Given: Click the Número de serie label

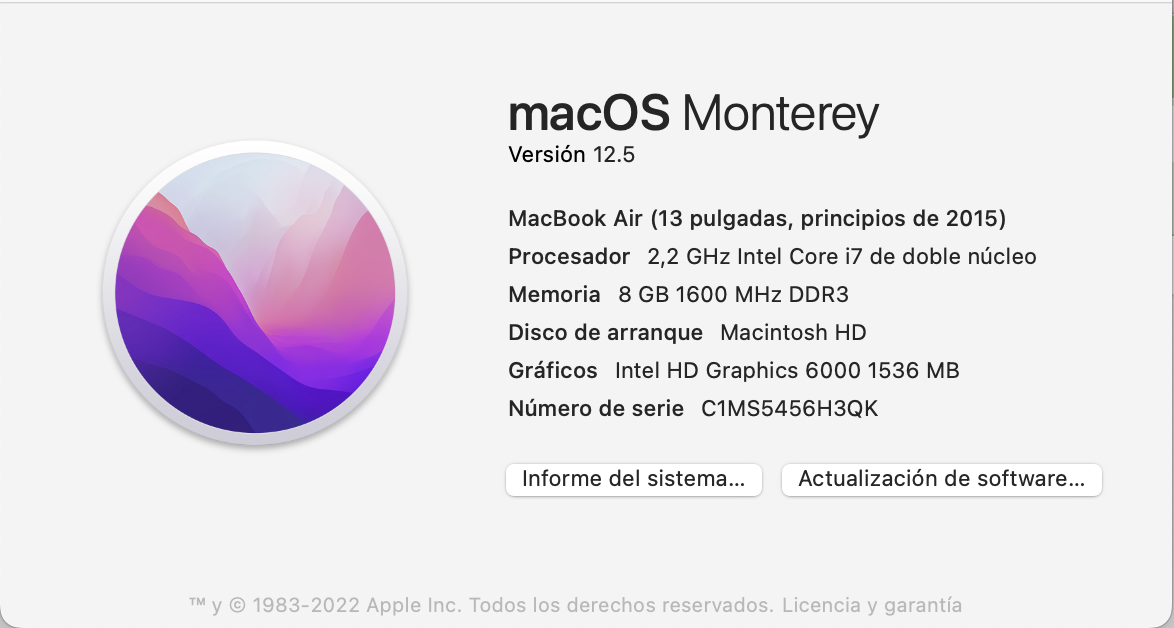Looking at the screenshot, I should coord(596,409).
